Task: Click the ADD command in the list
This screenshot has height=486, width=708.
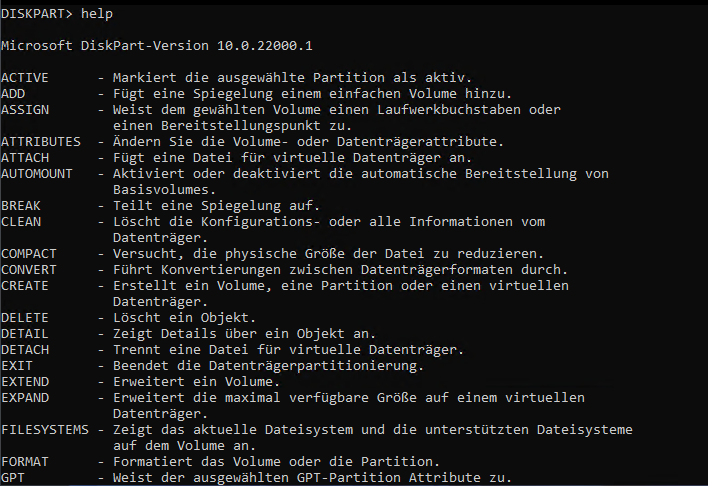Action: pyautogui.click(x=13, y=93)
